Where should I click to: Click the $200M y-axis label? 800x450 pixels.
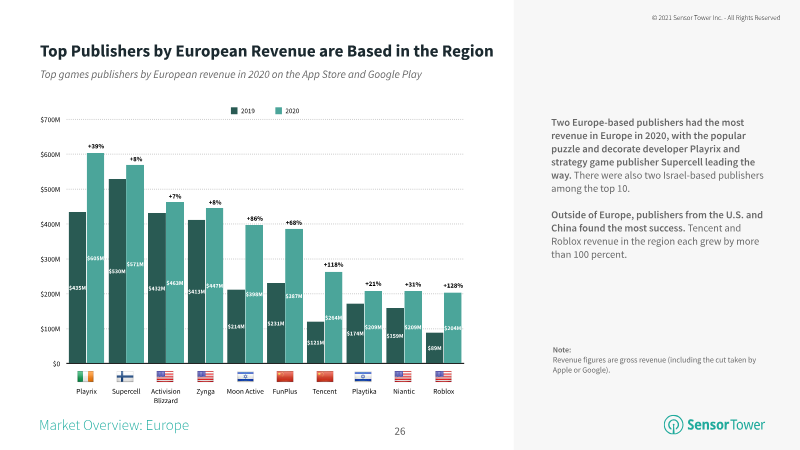tap(50, 294)
